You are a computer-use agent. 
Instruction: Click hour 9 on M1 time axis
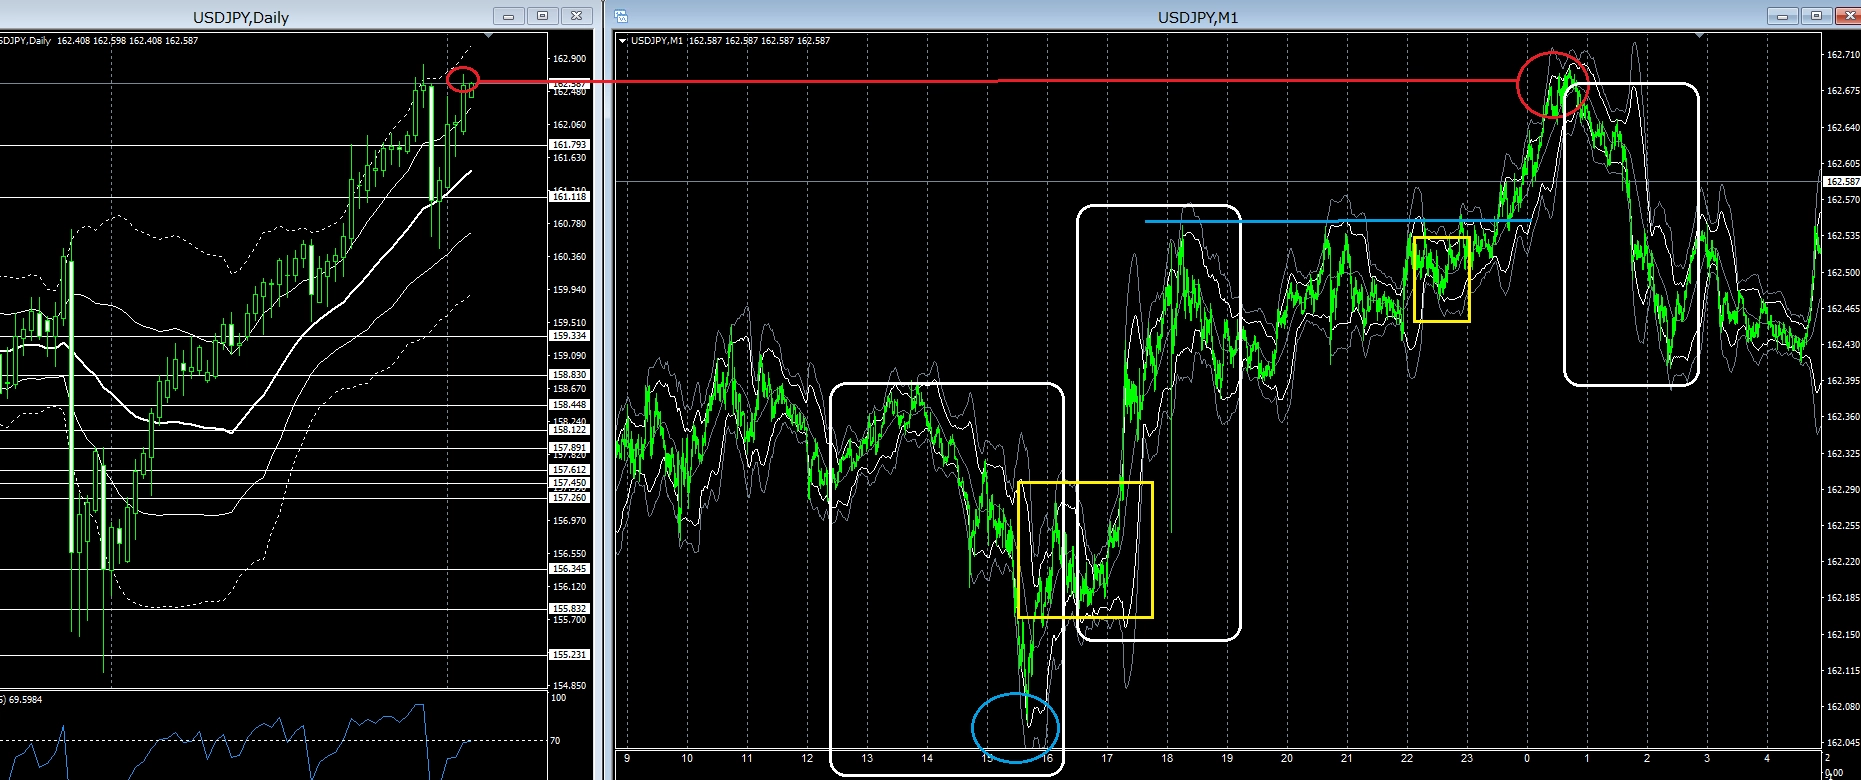click(627, 759)
